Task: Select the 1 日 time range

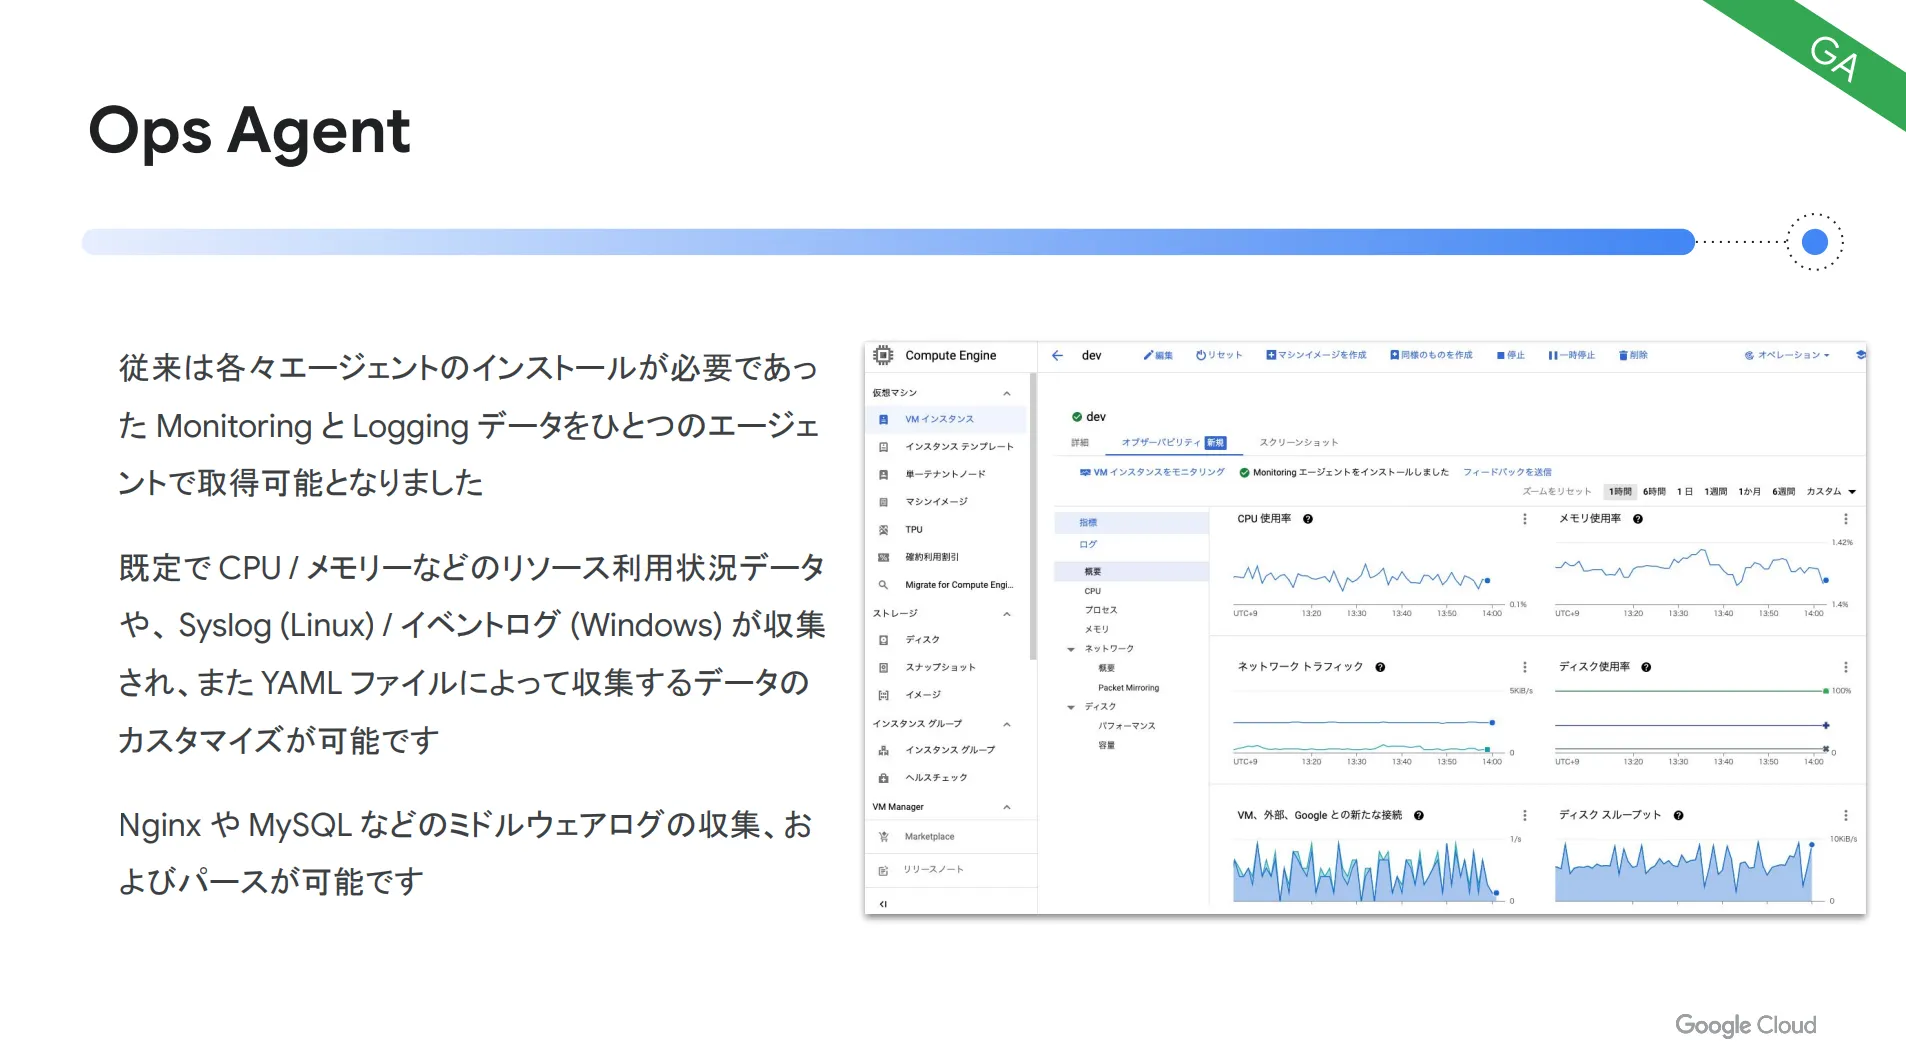Action: pyautogui.click(x=1685, y=492)
